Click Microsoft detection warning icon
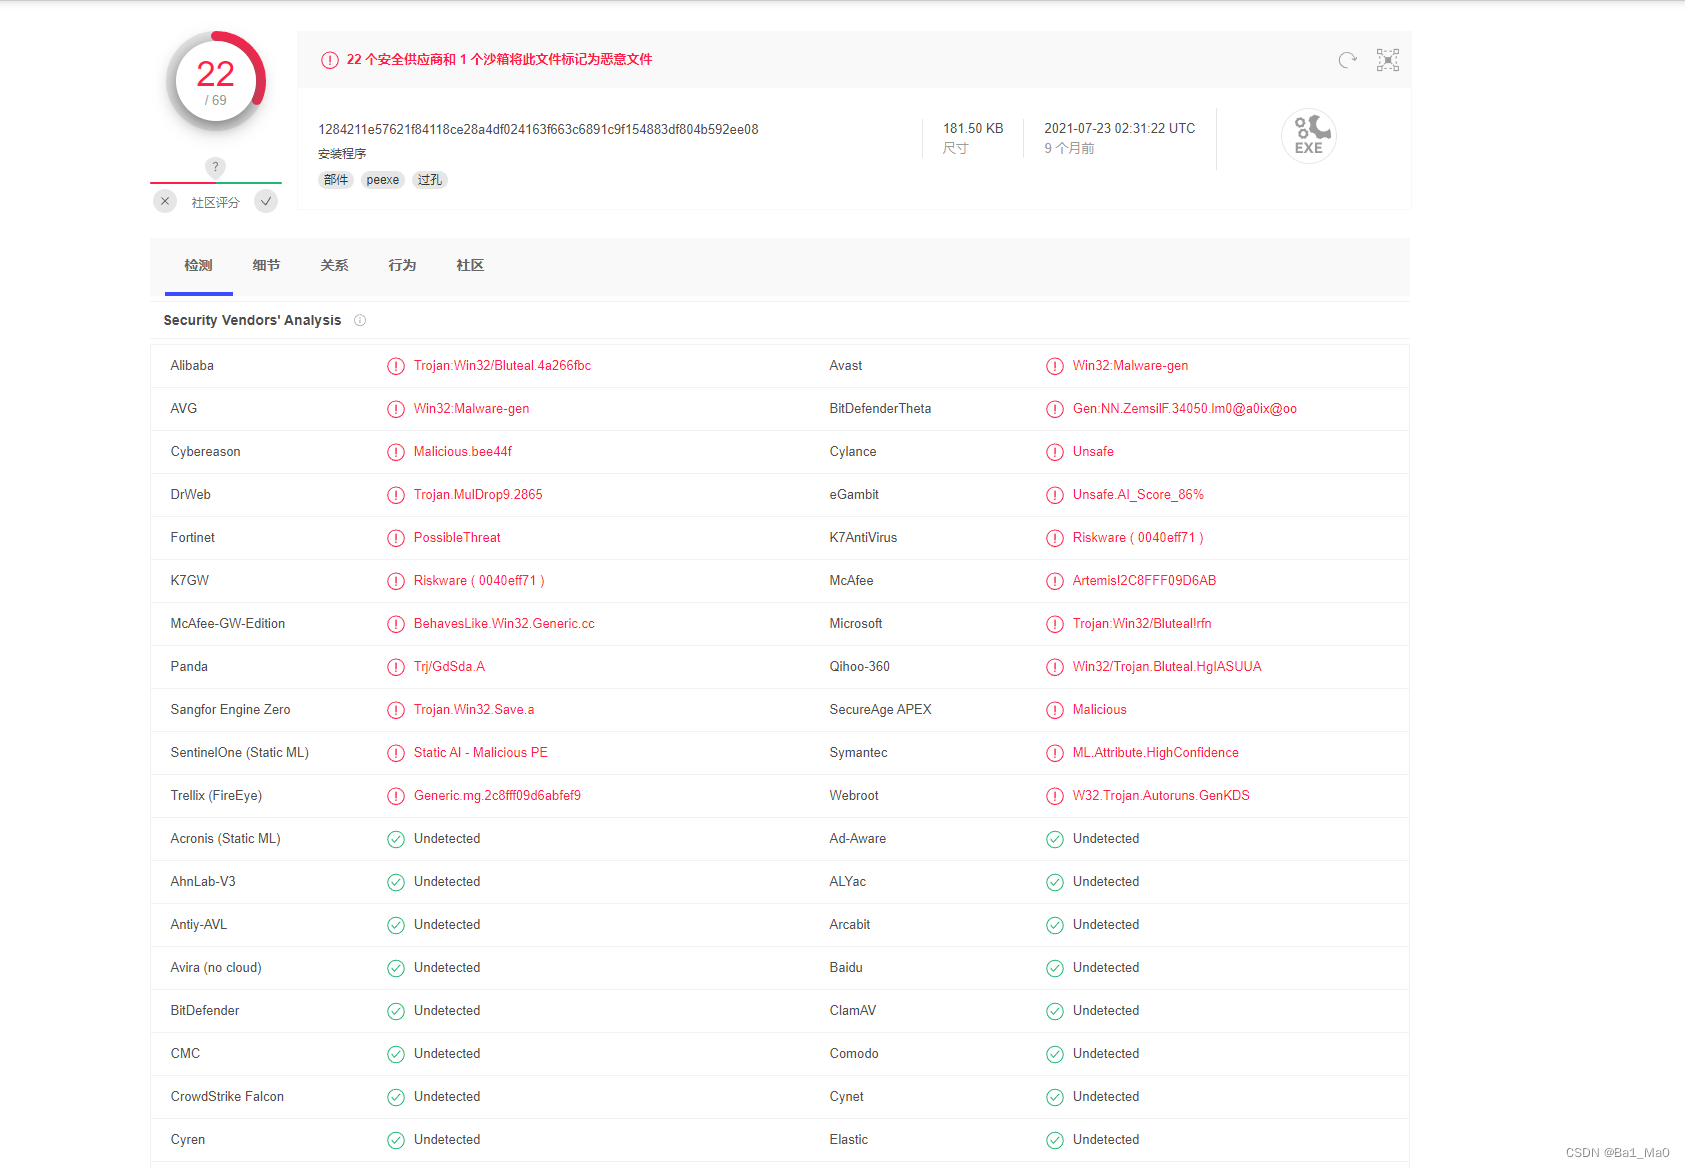Viewport: 1685px width, 1168px height. (1055, 624)
